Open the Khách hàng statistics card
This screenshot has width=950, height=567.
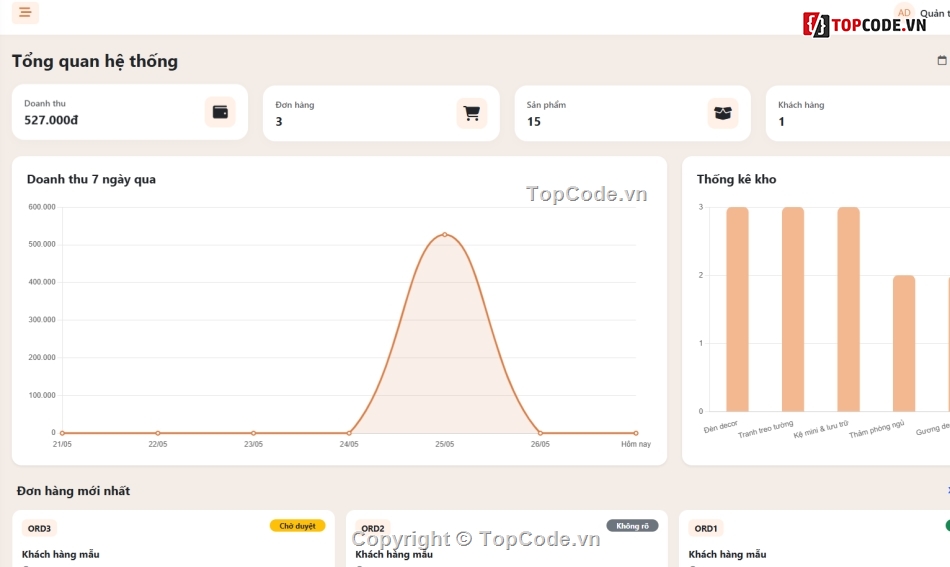click(x=858, y=113)
